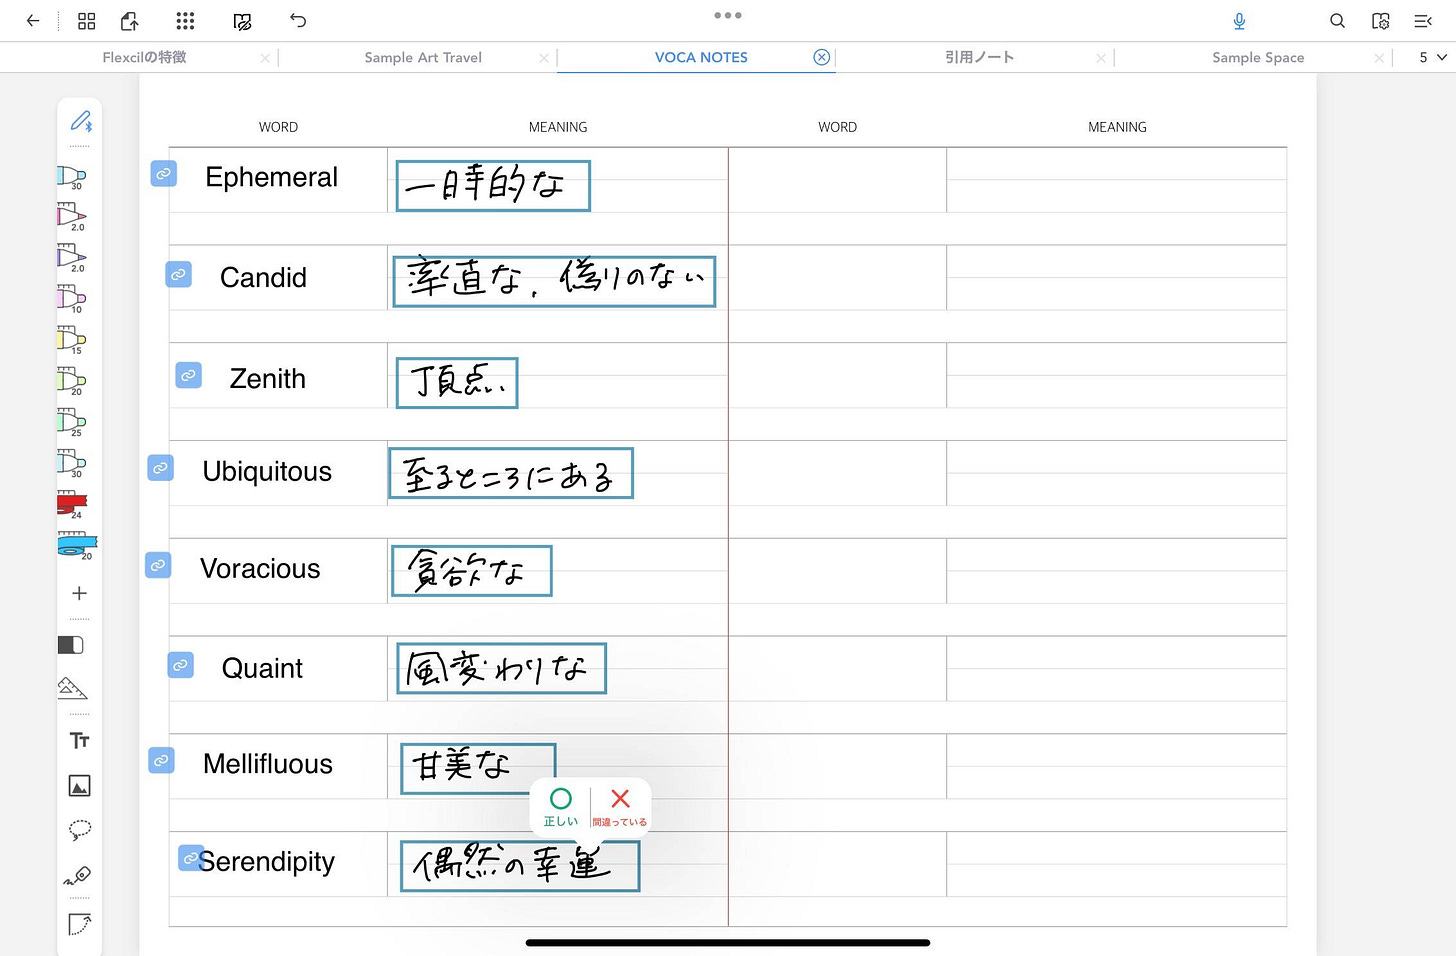Open the link icon beside Zenith
1456x956 pixels.
click(188, 375)
